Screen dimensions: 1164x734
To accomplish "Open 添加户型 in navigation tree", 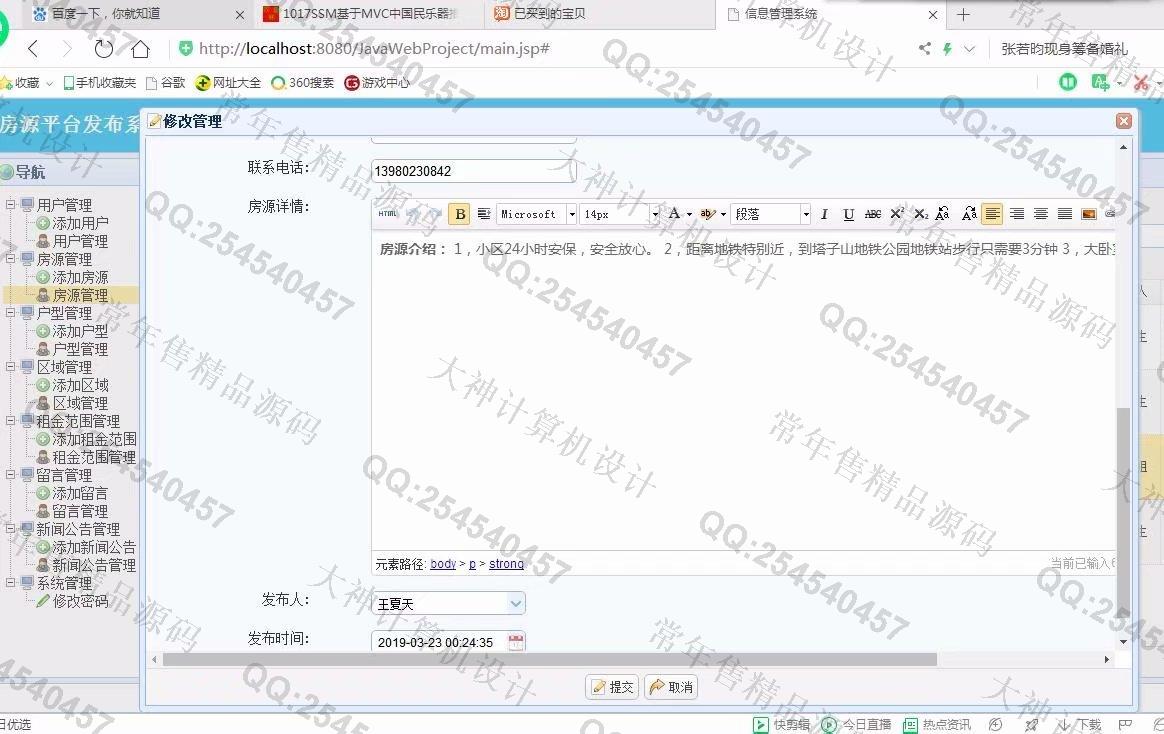I will tap(80, 331).
